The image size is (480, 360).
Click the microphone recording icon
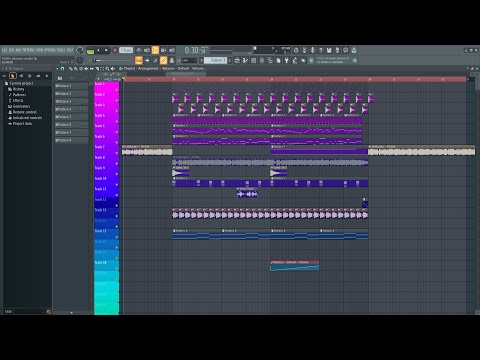coord(312,50)
